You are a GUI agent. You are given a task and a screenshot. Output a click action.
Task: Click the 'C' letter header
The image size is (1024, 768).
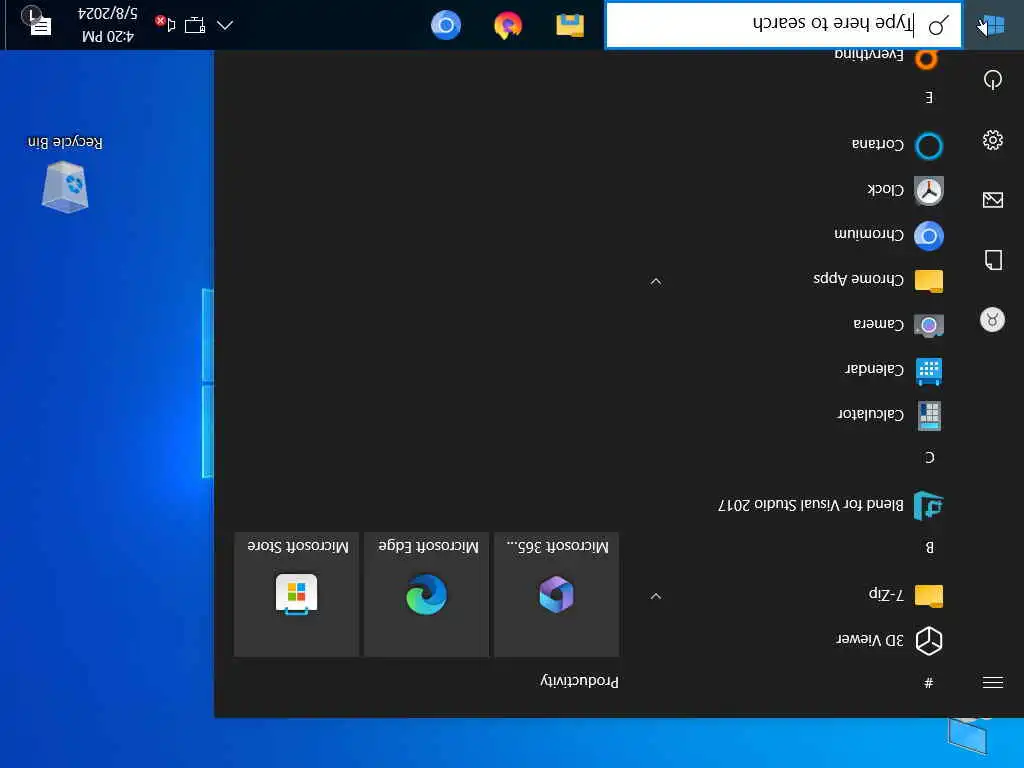(929, 457)
